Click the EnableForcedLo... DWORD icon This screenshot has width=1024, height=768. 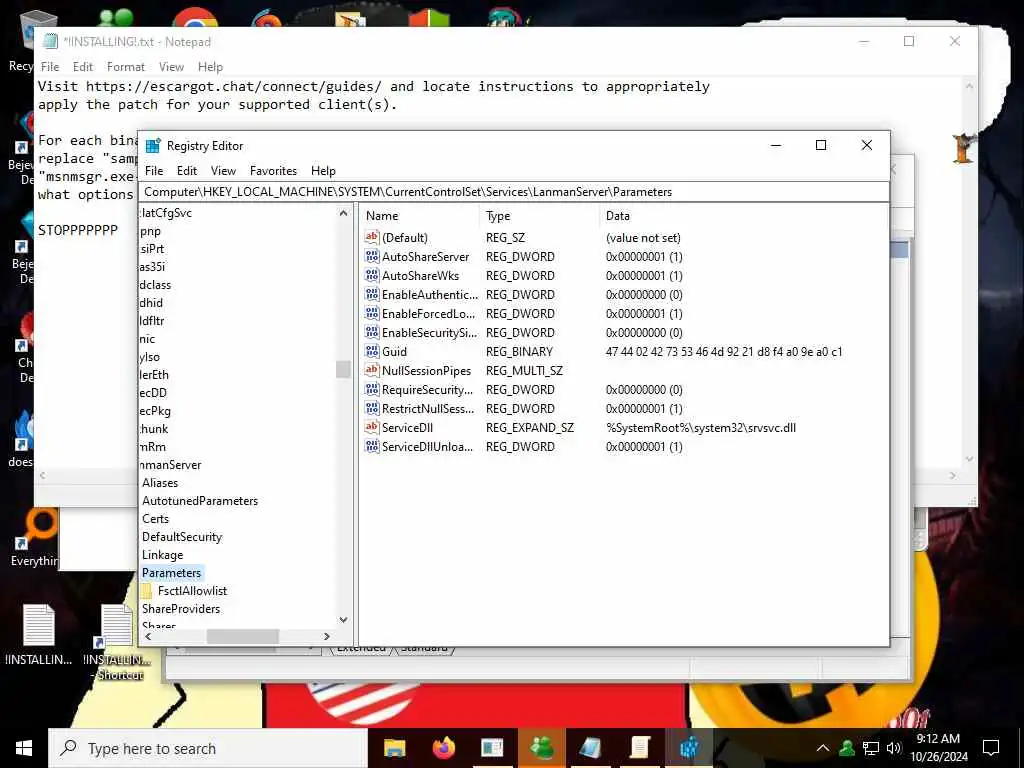(x=372, y=313)
